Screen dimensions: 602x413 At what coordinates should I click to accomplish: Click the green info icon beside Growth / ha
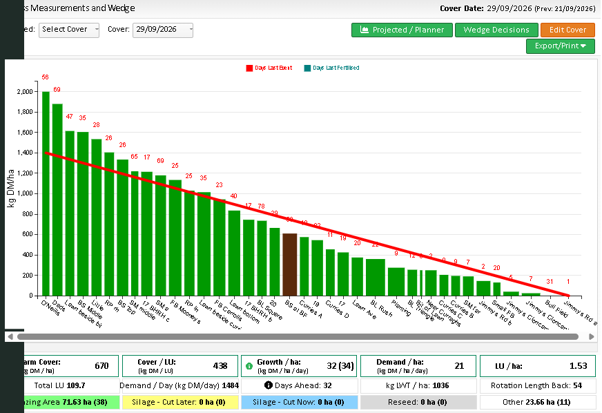249,366
